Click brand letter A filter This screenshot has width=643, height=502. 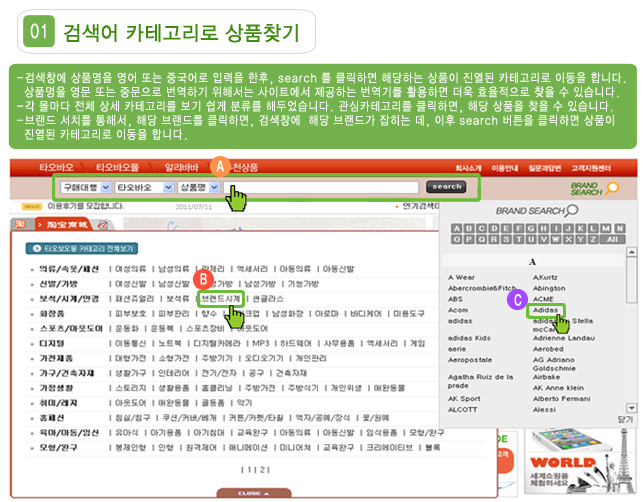(x=457, y=228)
